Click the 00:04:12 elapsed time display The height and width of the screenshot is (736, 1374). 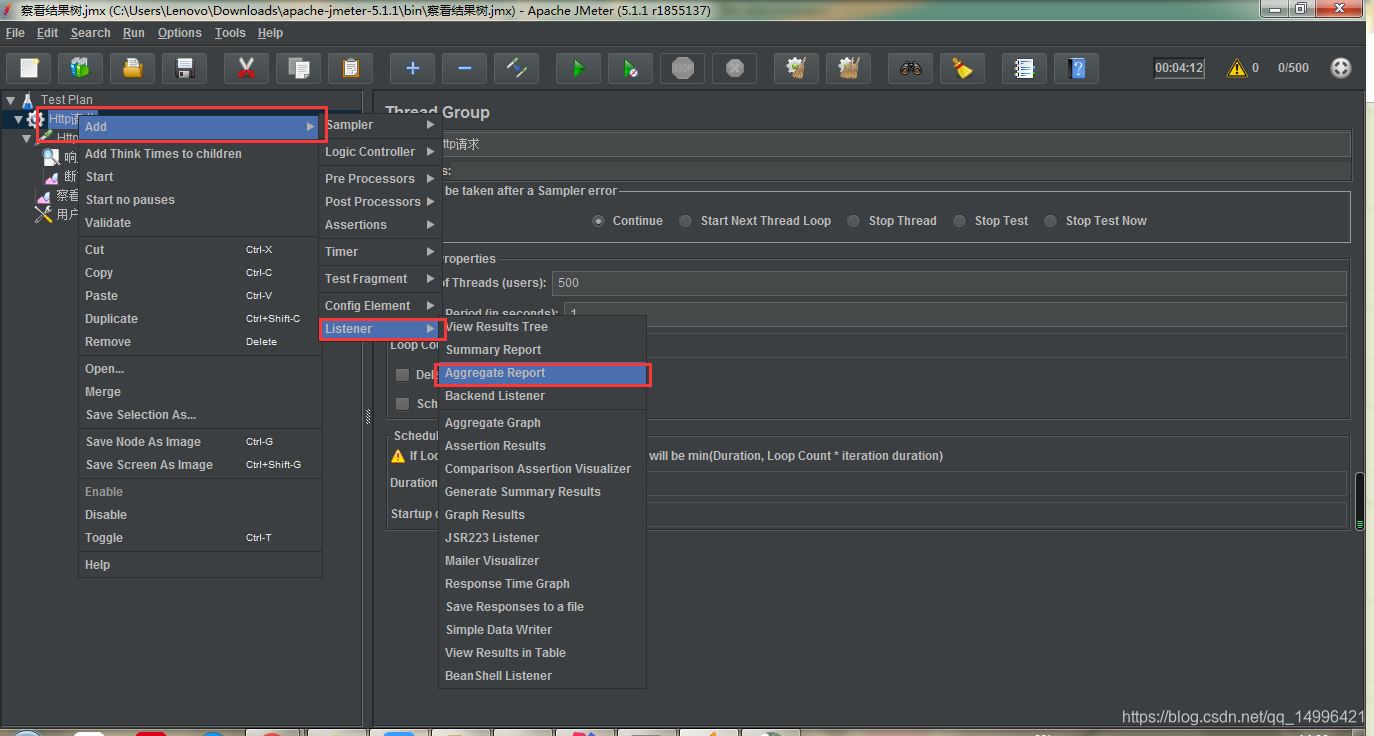pyautogui.click(x=1179, y=68)
